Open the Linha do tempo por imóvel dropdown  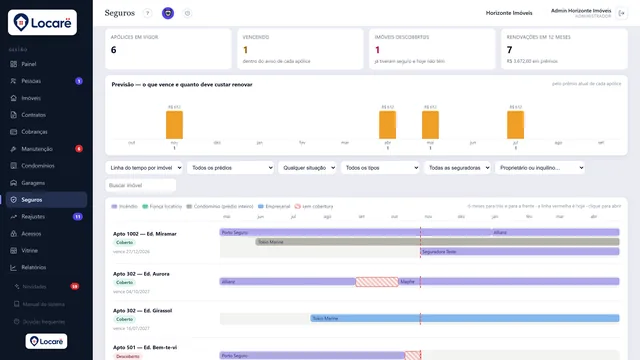(144, 168)
